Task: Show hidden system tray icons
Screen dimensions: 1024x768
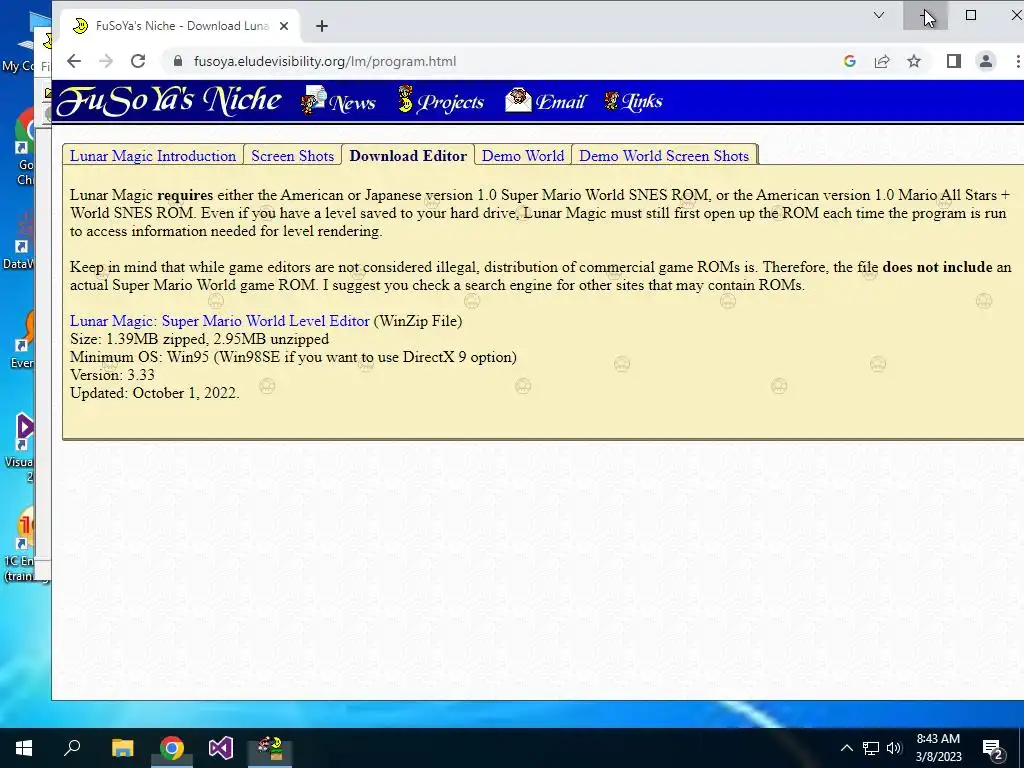Action: pyautogui.click(x=846, y=748)
